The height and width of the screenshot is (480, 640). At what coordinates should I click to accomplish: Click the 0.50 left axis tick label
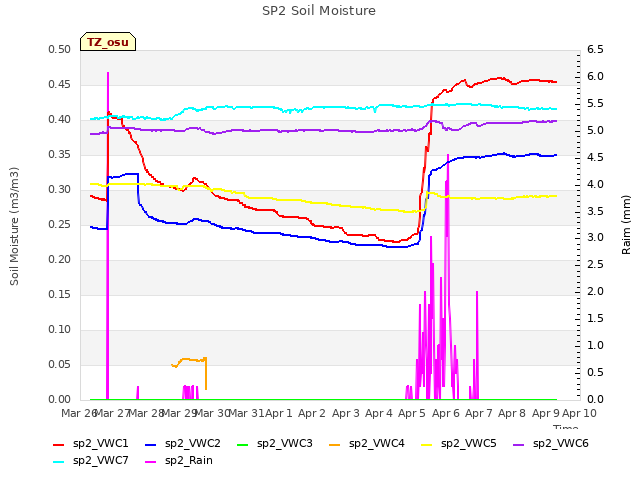click(60, 49)
